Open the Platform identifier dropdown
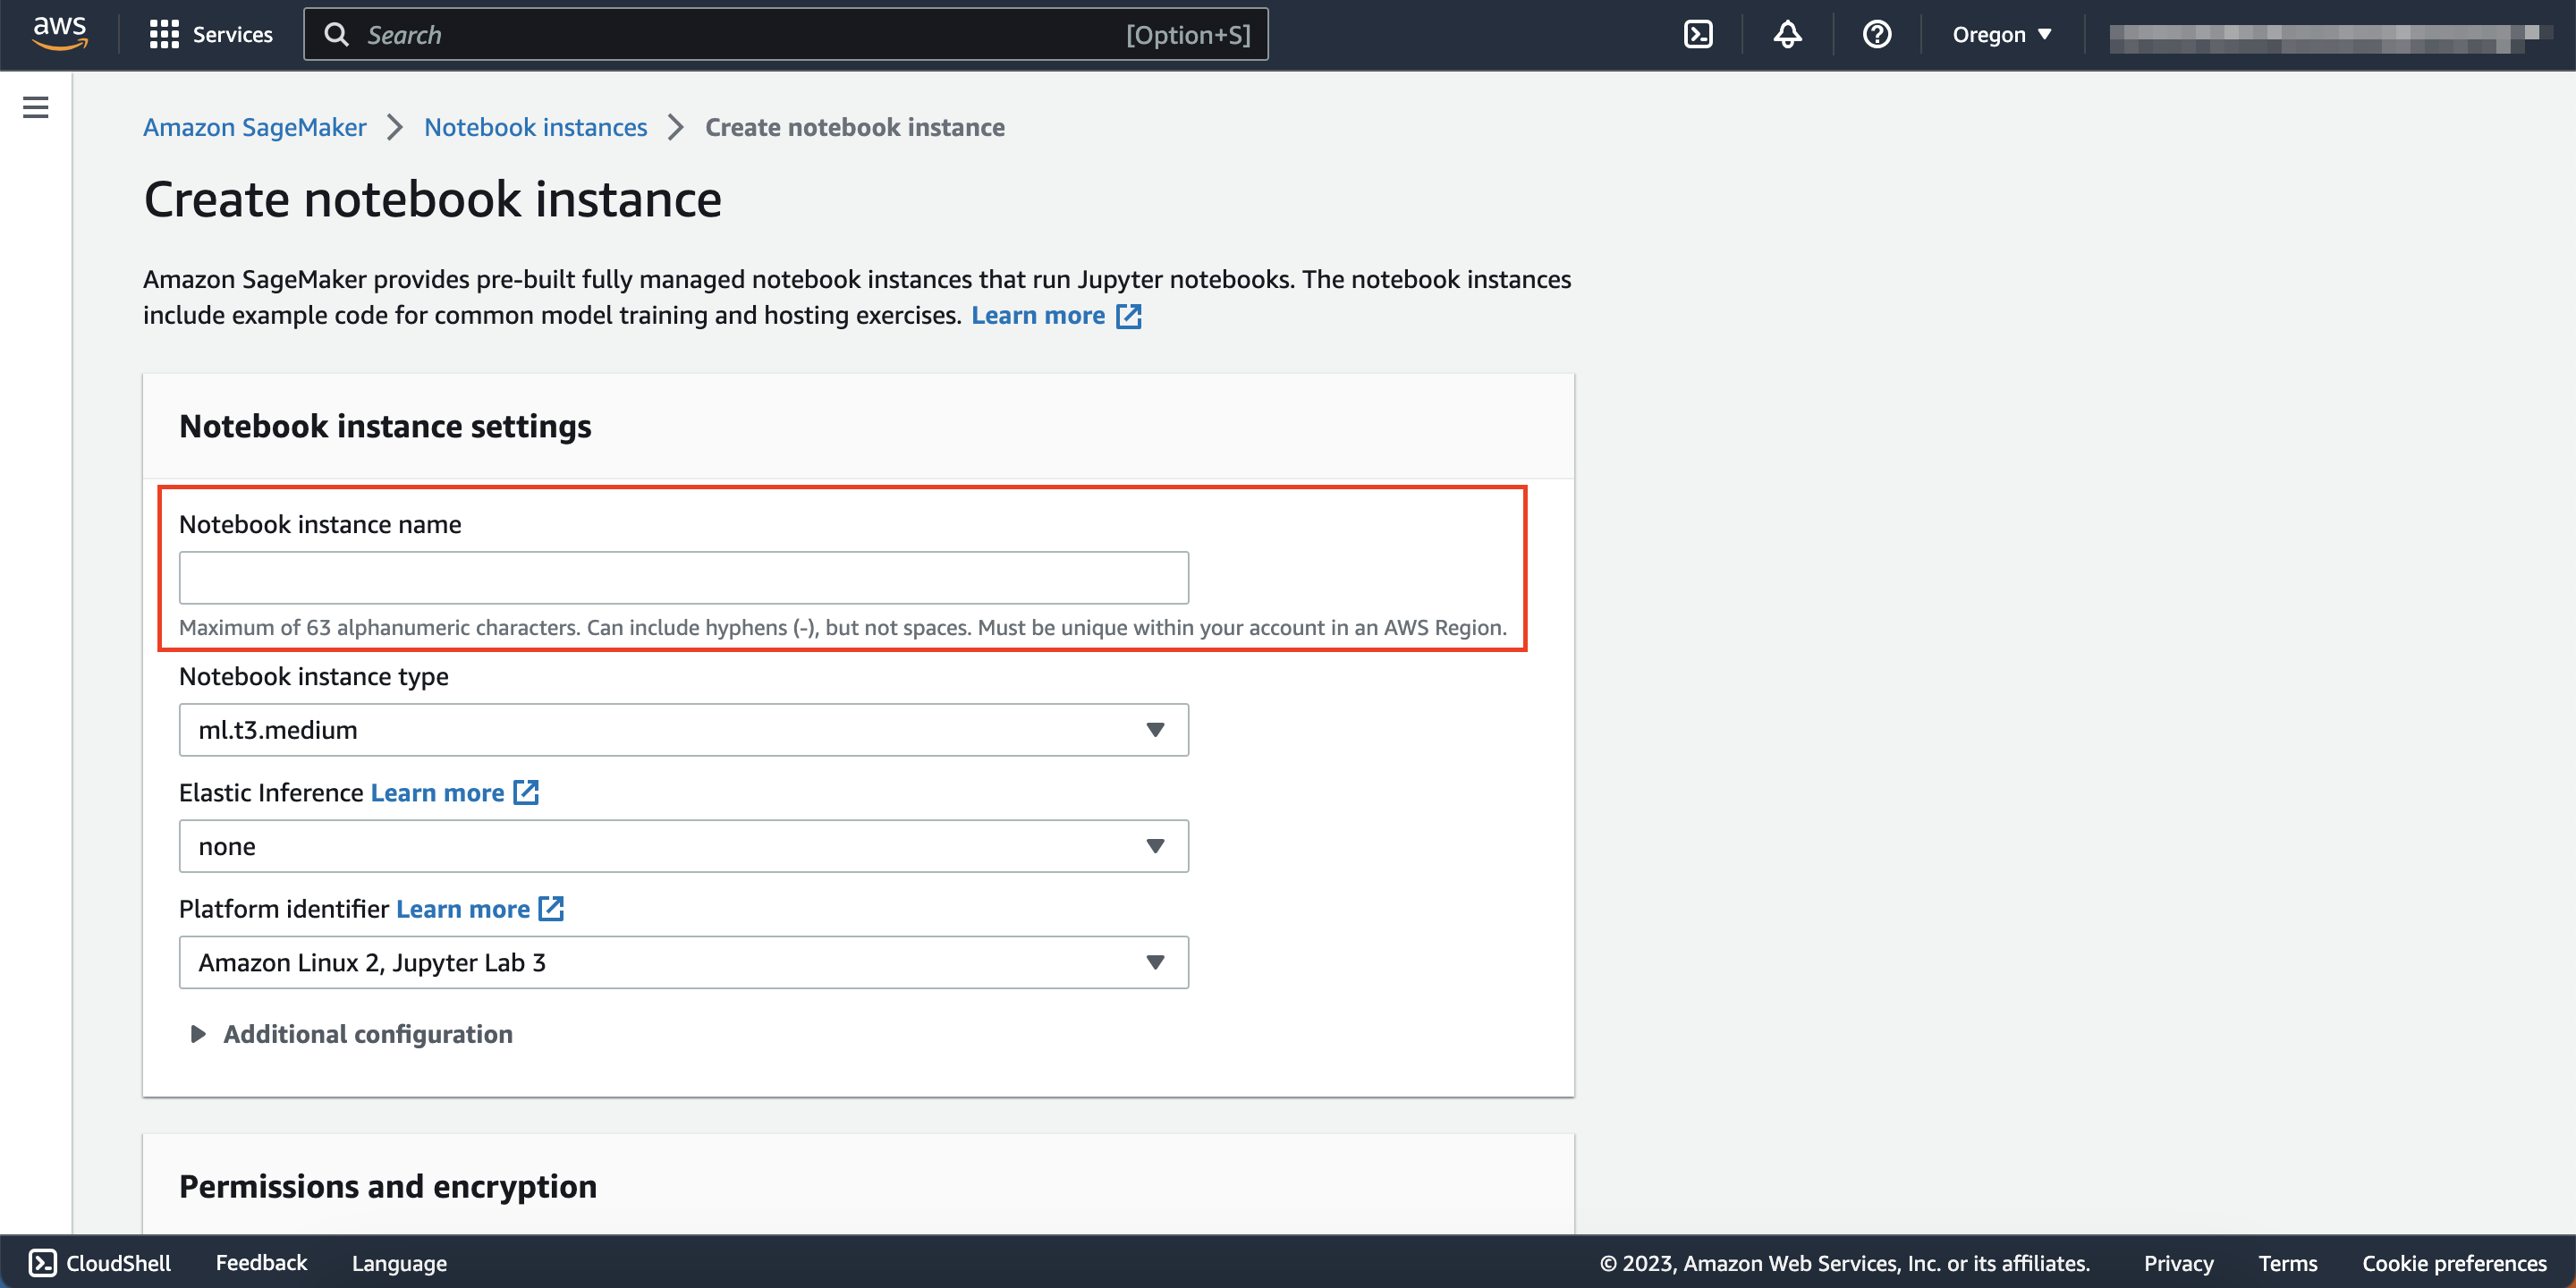 pos(683,961)
